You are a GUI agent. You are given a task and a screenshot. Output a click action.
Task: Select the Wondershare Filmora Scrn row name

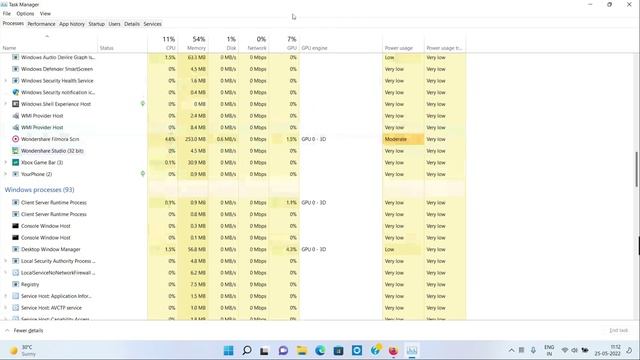(50, 139)
